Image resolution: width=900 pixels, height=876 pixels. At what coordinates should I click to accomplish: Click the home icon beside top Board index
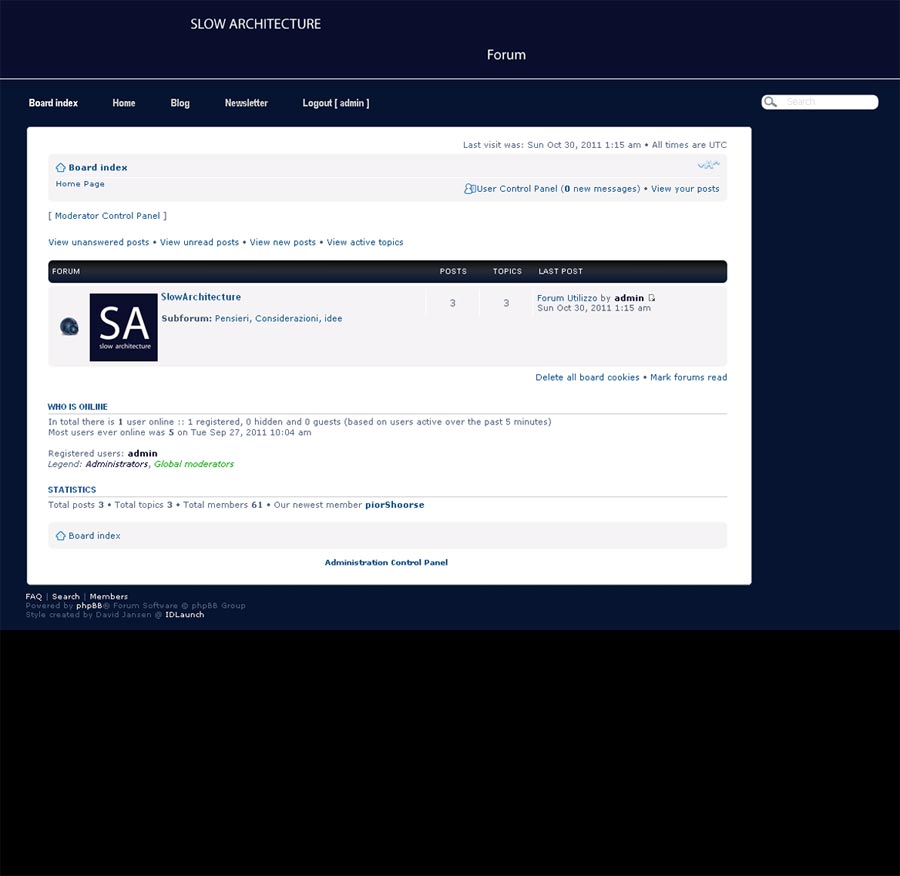[x=60, y=168]
